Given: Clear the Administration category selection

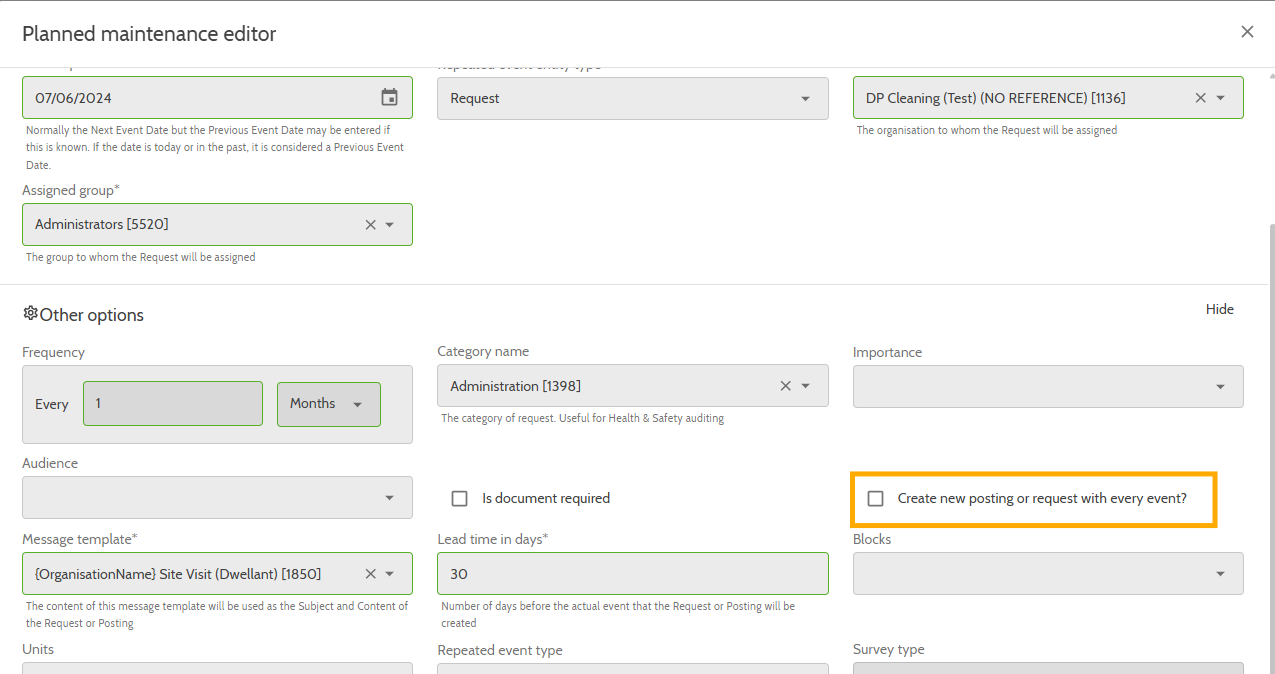Looking at the screenshot, I should pos(785,385).
